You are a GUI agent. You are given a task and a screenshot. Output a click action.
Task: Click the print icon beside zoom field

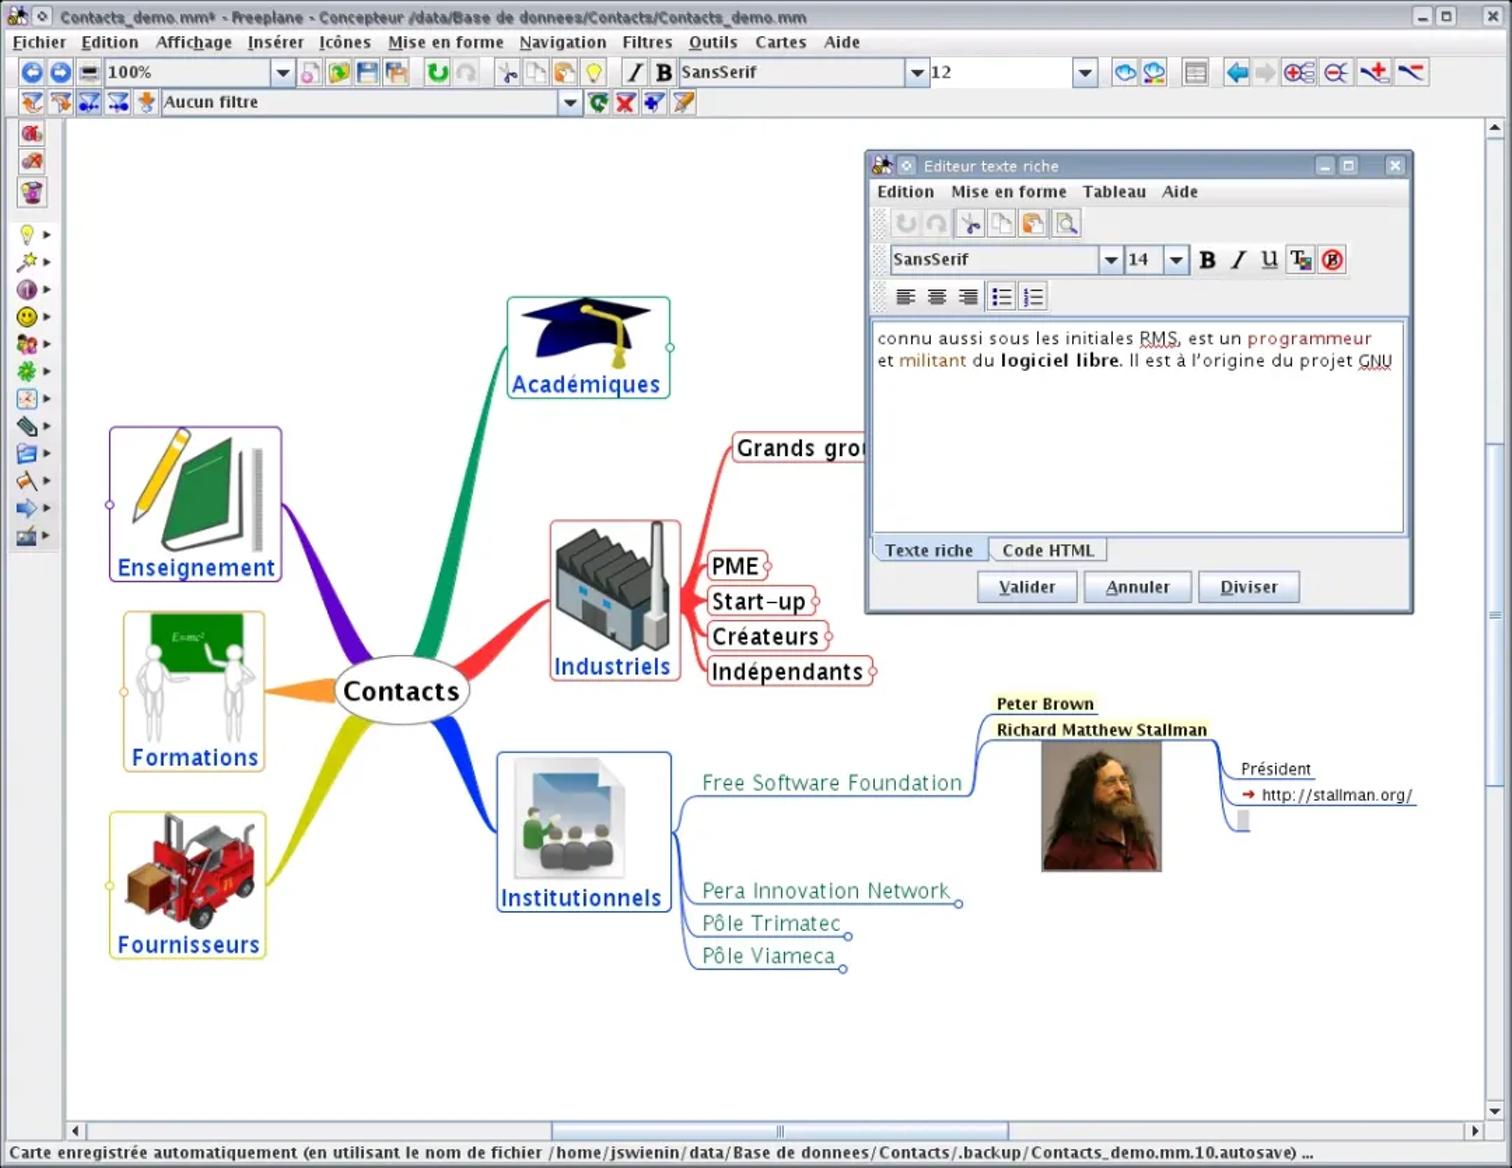(x=89, y=72)
